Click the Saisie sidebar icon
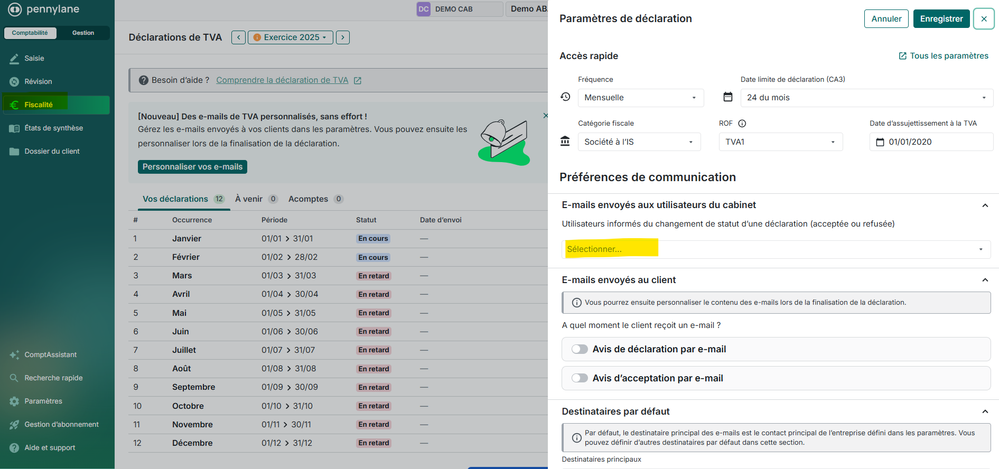Screen dimensions: 999x469 coord(14,58)
